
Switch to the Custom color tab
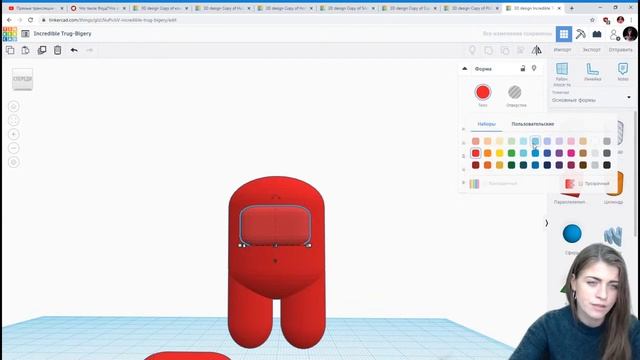[x=533, y=124]
